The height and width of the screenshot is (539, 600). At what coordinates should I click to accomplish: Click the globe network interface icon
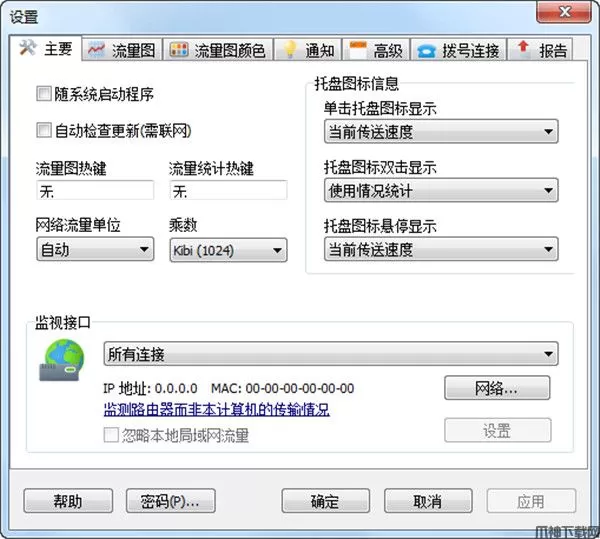coord(62,360)
